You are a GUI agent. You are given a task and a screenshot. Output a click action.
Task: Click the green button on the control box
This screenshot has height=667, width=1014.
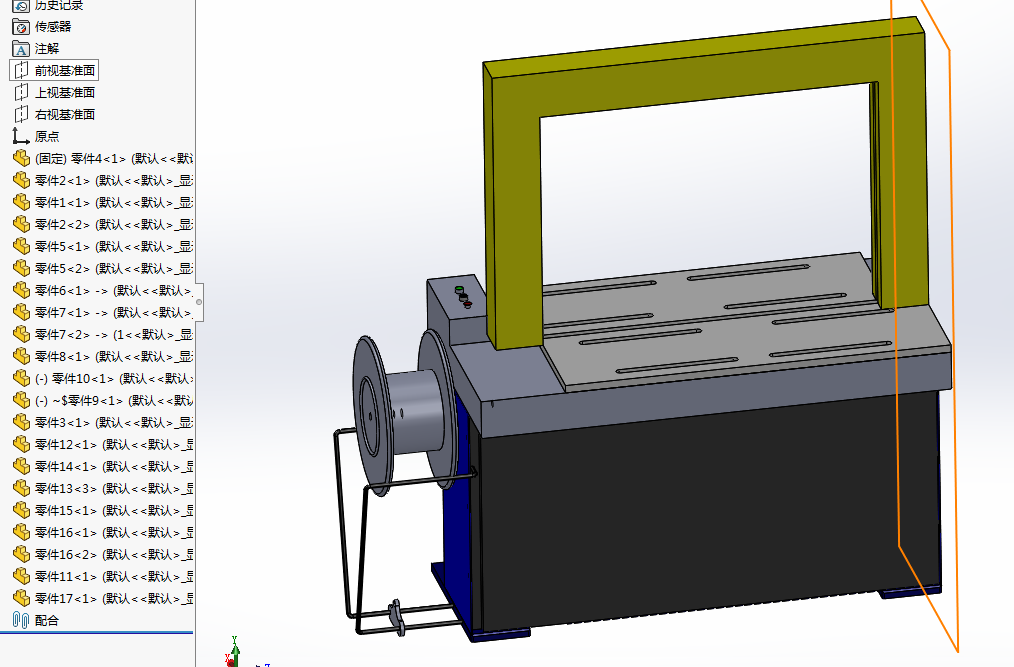459,289
